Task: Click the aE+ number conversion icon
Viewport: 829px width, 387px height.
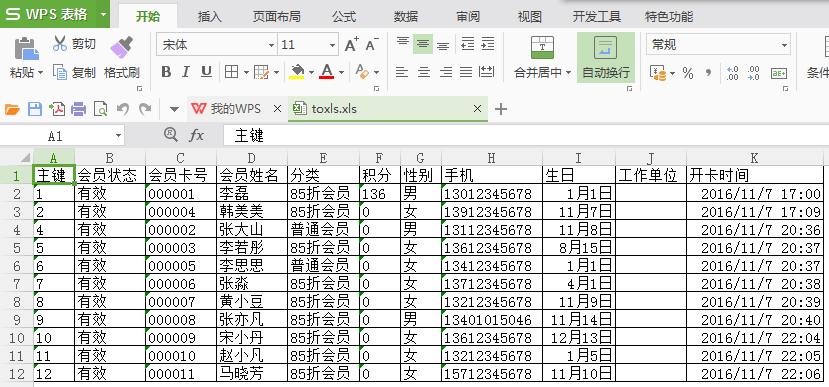Action: (778, 73)
